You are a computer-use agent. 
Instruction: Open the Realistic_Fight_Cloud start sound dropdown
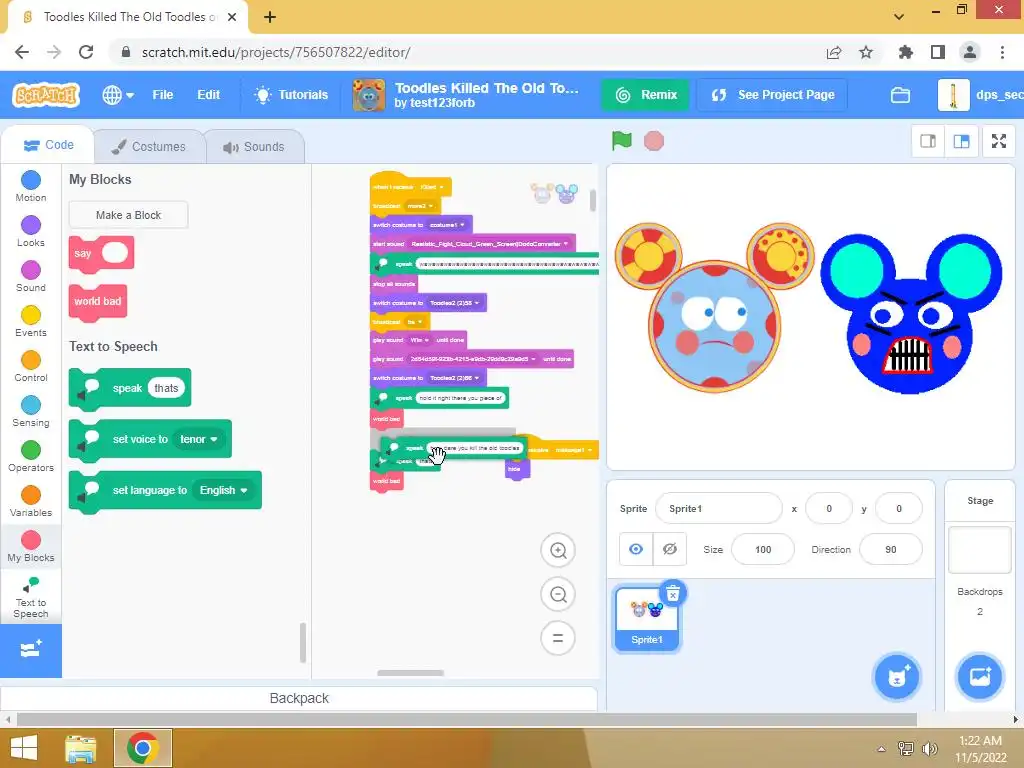point(489,244)
